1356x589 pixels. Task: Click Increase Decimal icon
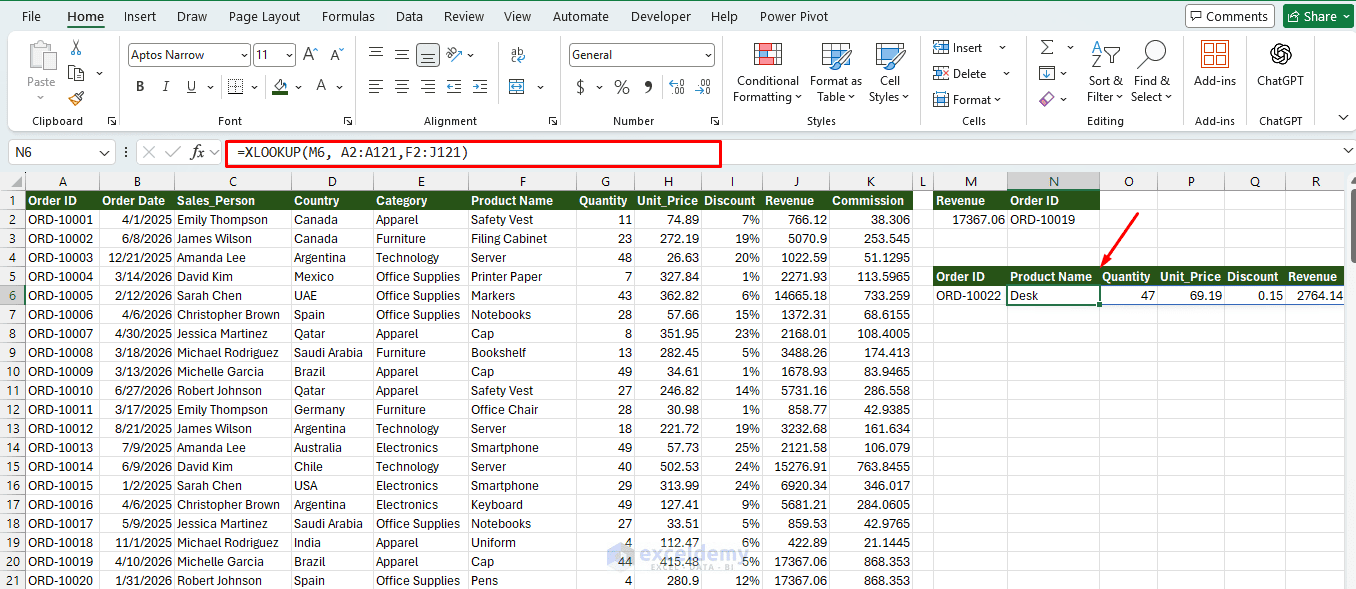(677, 87)
